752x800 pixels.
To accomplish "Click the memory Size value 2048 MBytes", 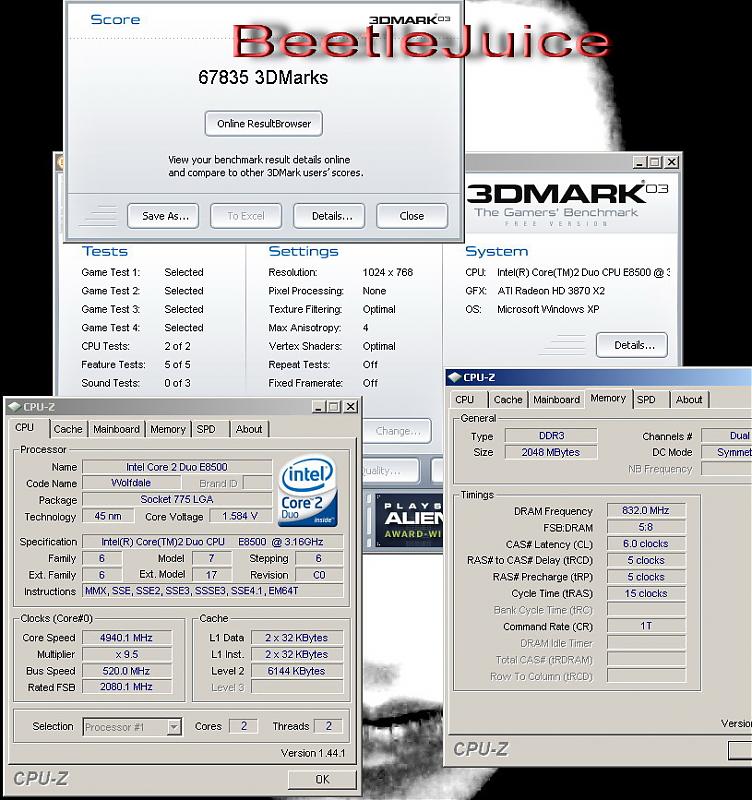I will [551, 452].
